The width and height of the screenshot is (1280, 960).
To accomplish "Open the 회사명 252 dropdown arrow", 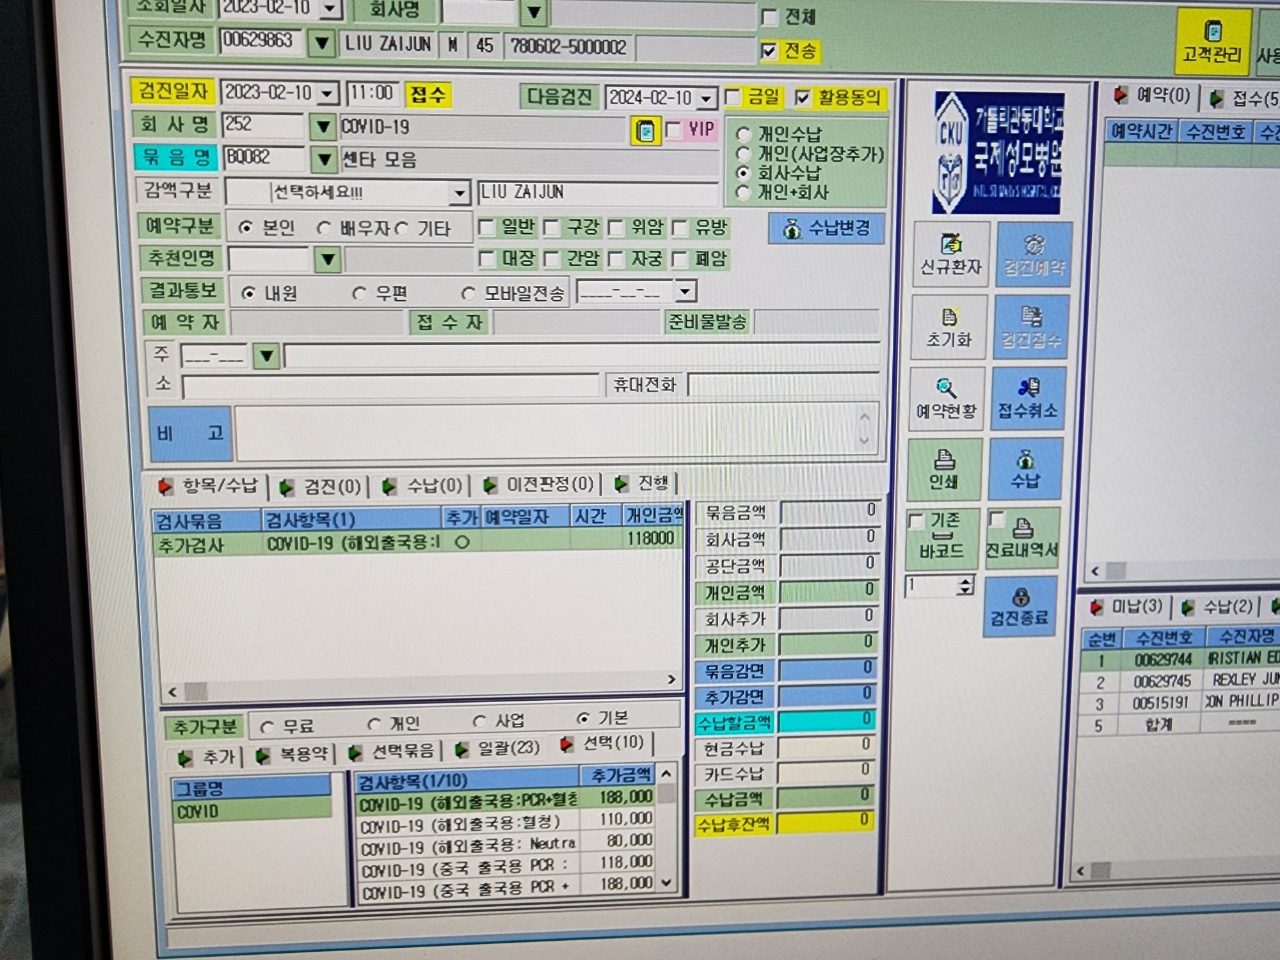I will tap(322, 127).
